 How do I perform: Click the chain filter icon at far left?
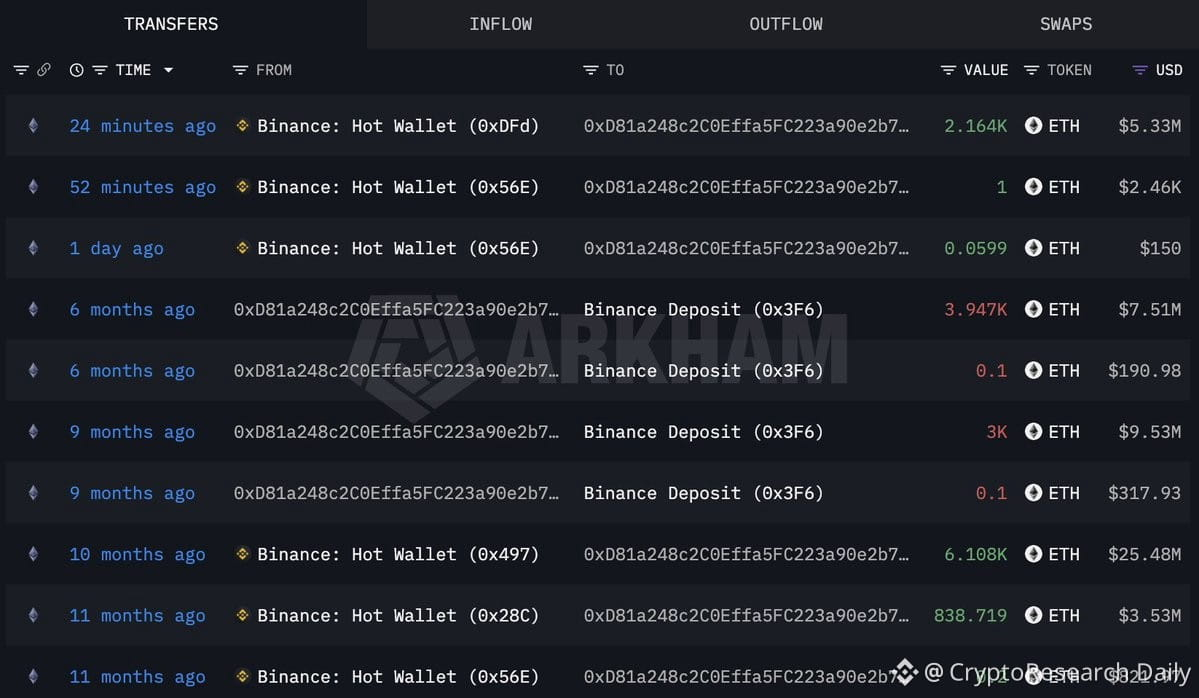pyautogui.click(x=21, y=70)
